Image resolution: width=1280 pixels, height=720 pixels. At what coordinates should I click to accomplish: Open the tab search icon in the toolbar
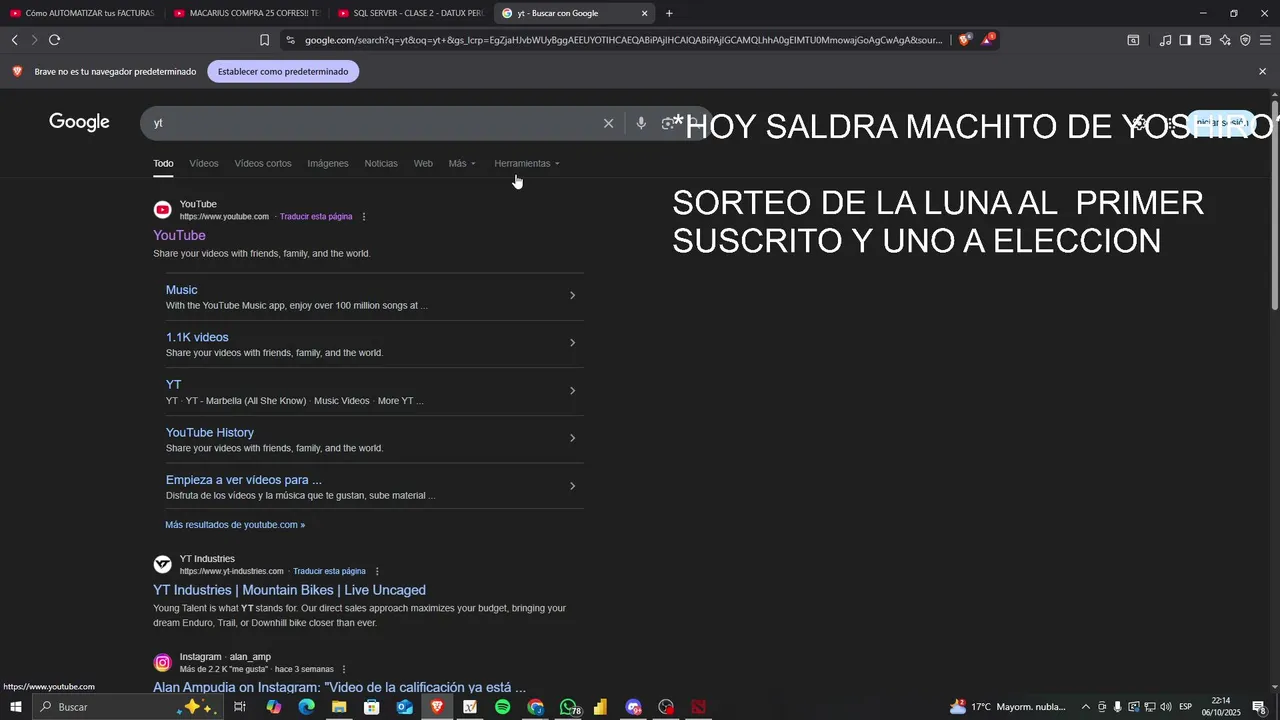[x=1133, y=40]
